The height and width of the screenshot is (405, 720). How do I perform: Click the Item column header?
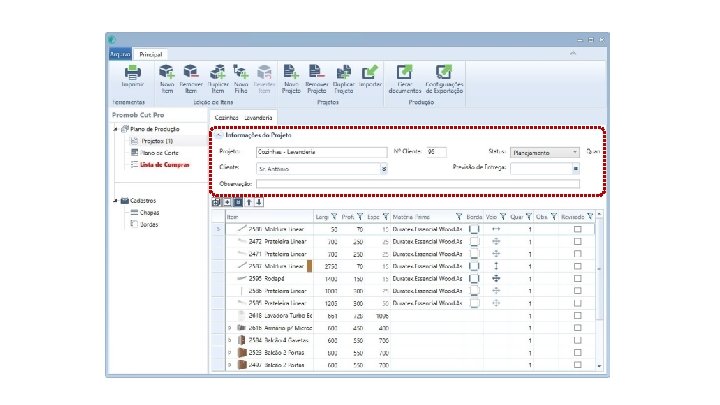(x=269, y=216)
